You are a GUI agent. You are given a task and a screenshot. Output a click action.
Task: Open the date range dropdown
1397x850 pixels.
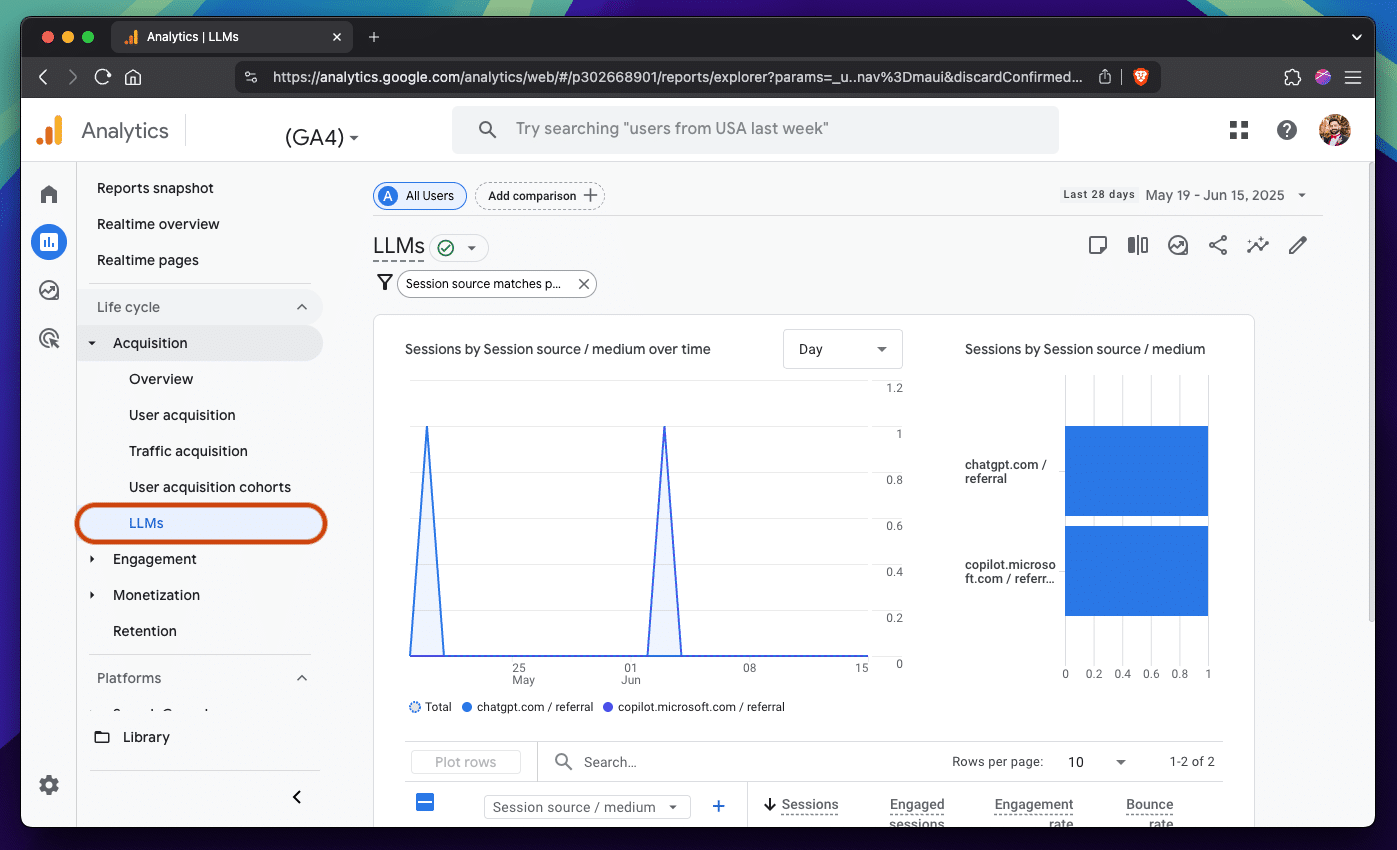(x=1226, y=195)
